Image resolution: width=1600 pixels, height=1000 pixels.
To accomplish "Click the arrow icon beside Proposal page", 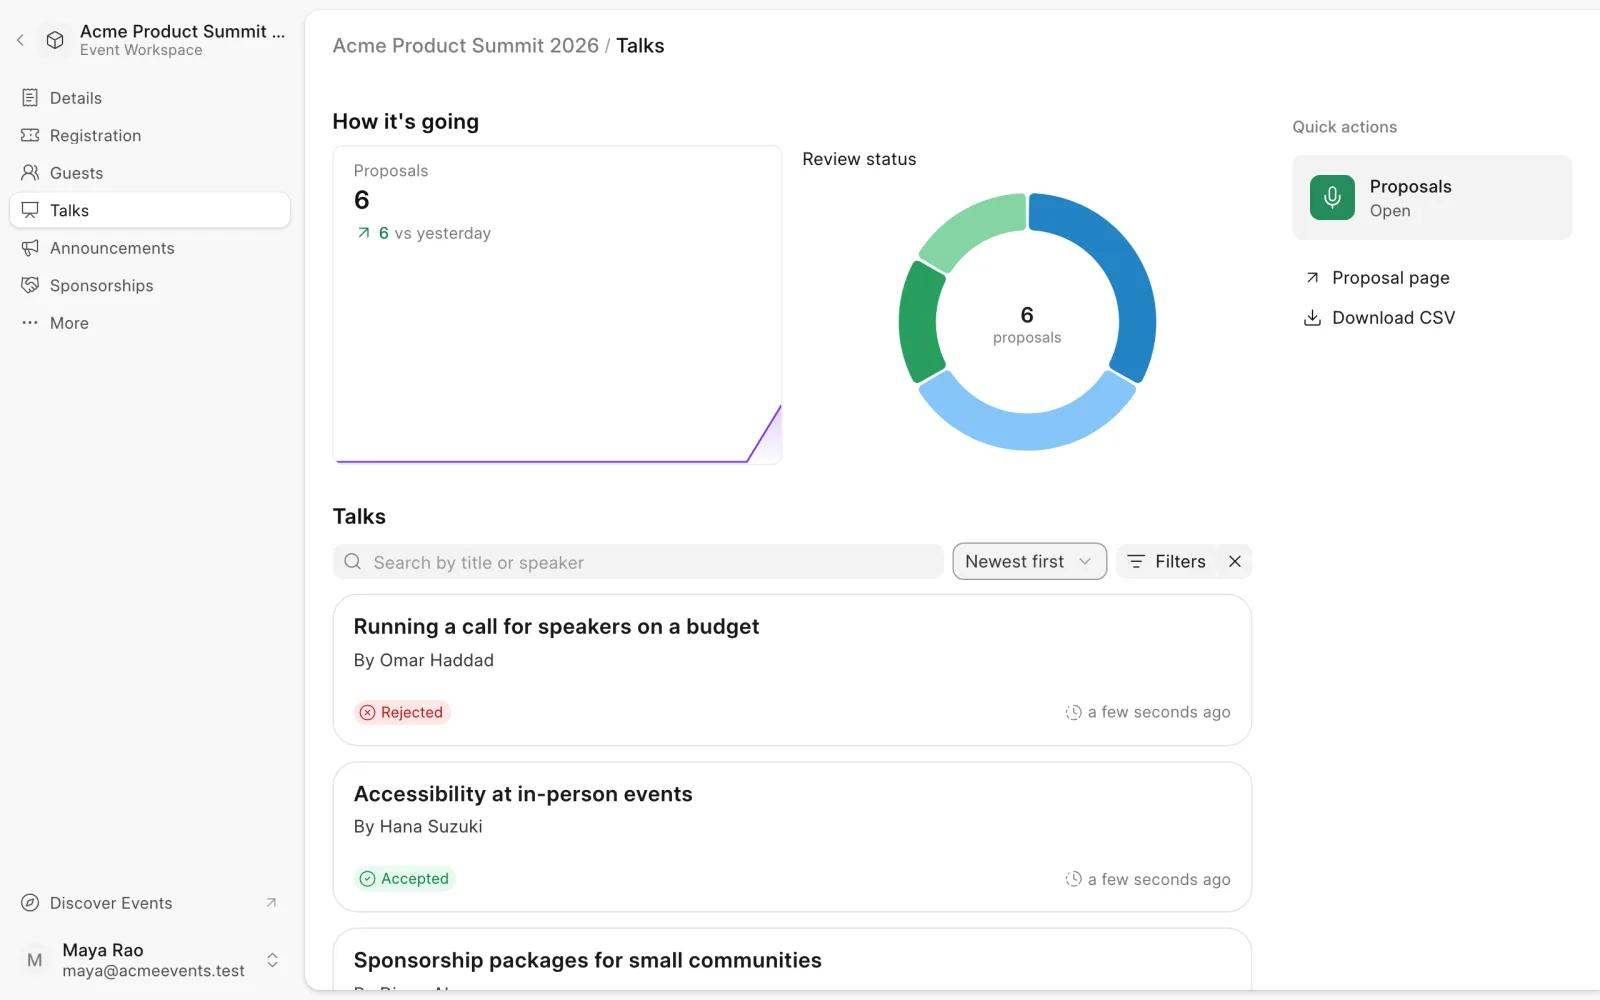I will pyautogui.click(x=1312, y=278).
